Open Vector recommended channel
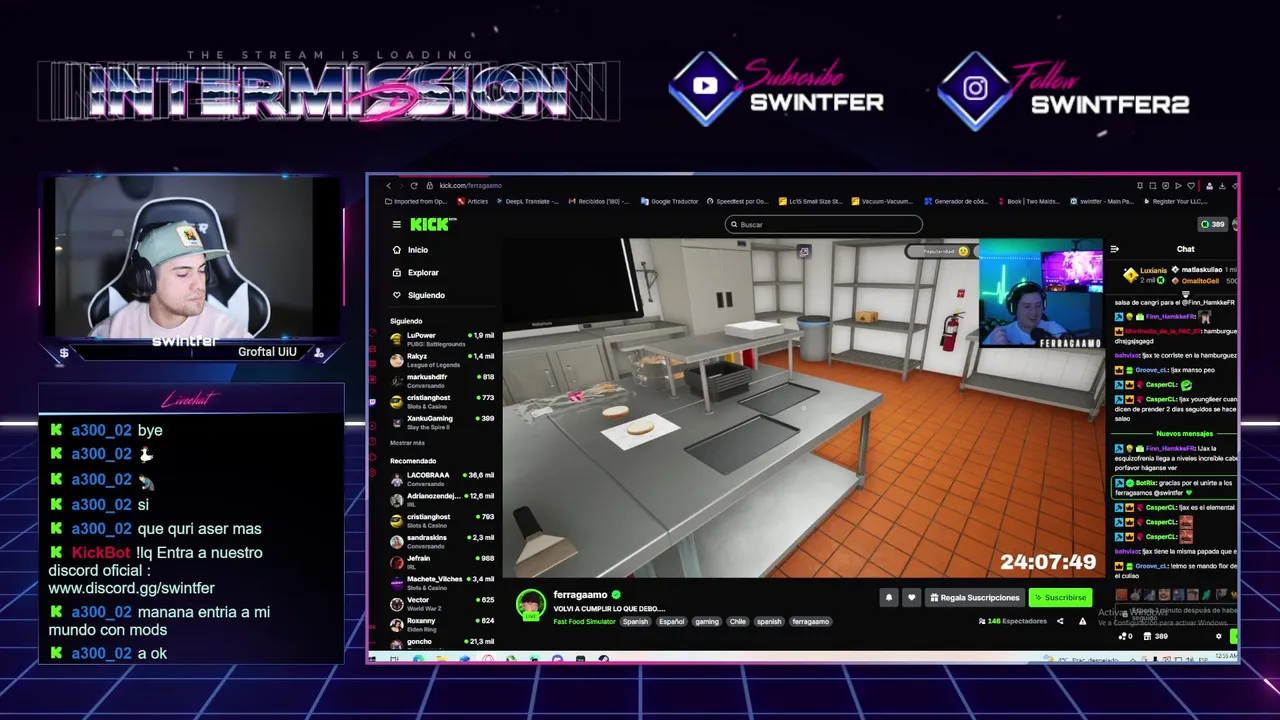 click(442, 603)
